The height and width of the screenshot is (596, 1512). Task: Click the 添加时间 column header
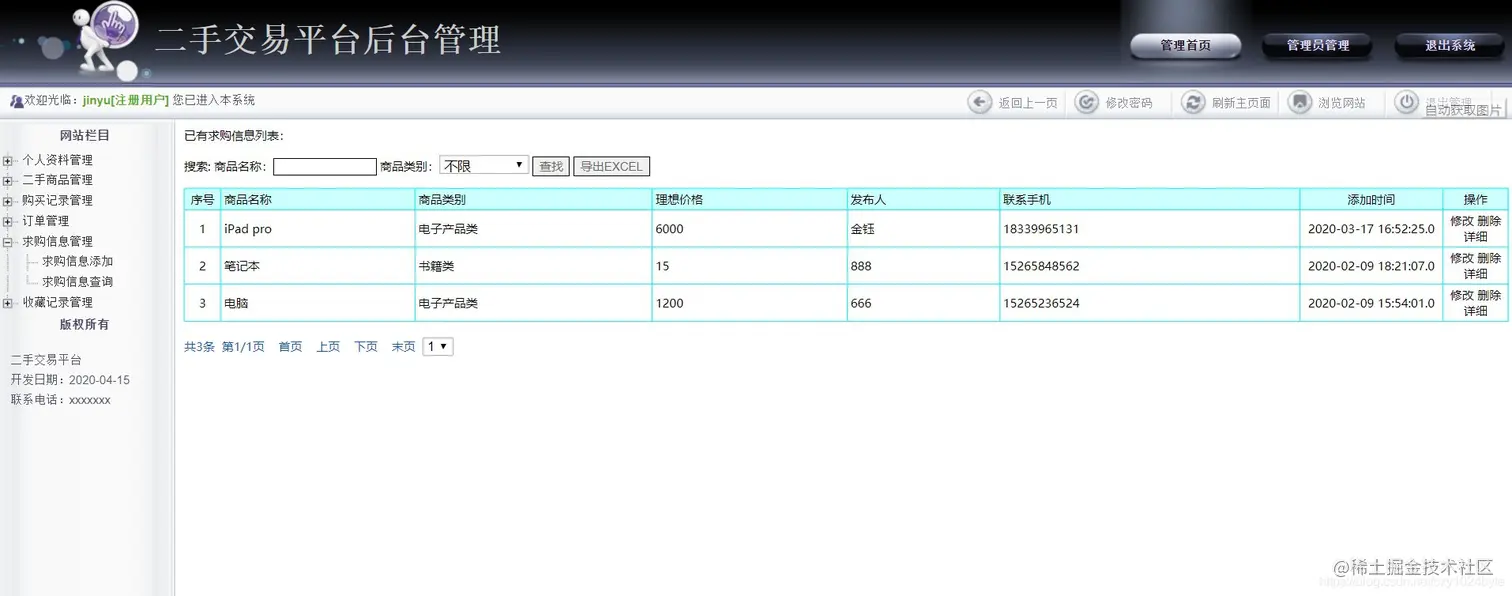coord(1371,199)
